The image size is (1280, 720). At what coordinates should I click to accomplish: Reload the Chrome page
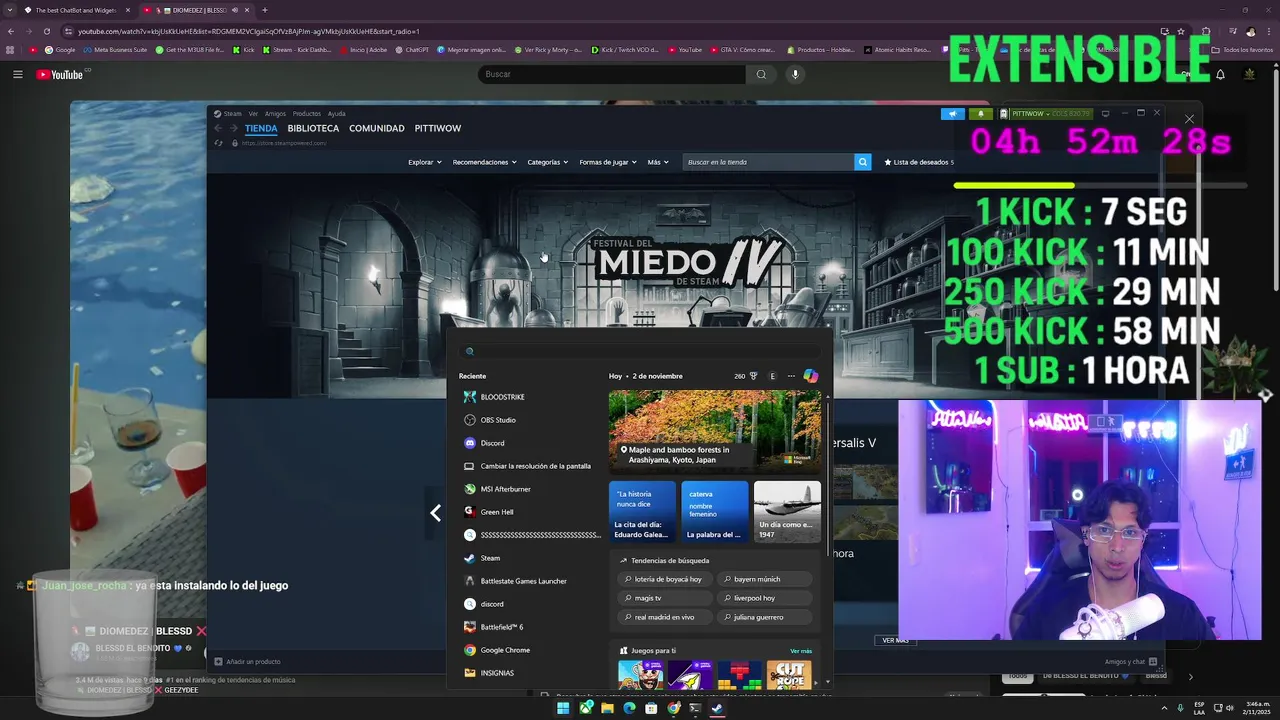[x=46, y=31]
